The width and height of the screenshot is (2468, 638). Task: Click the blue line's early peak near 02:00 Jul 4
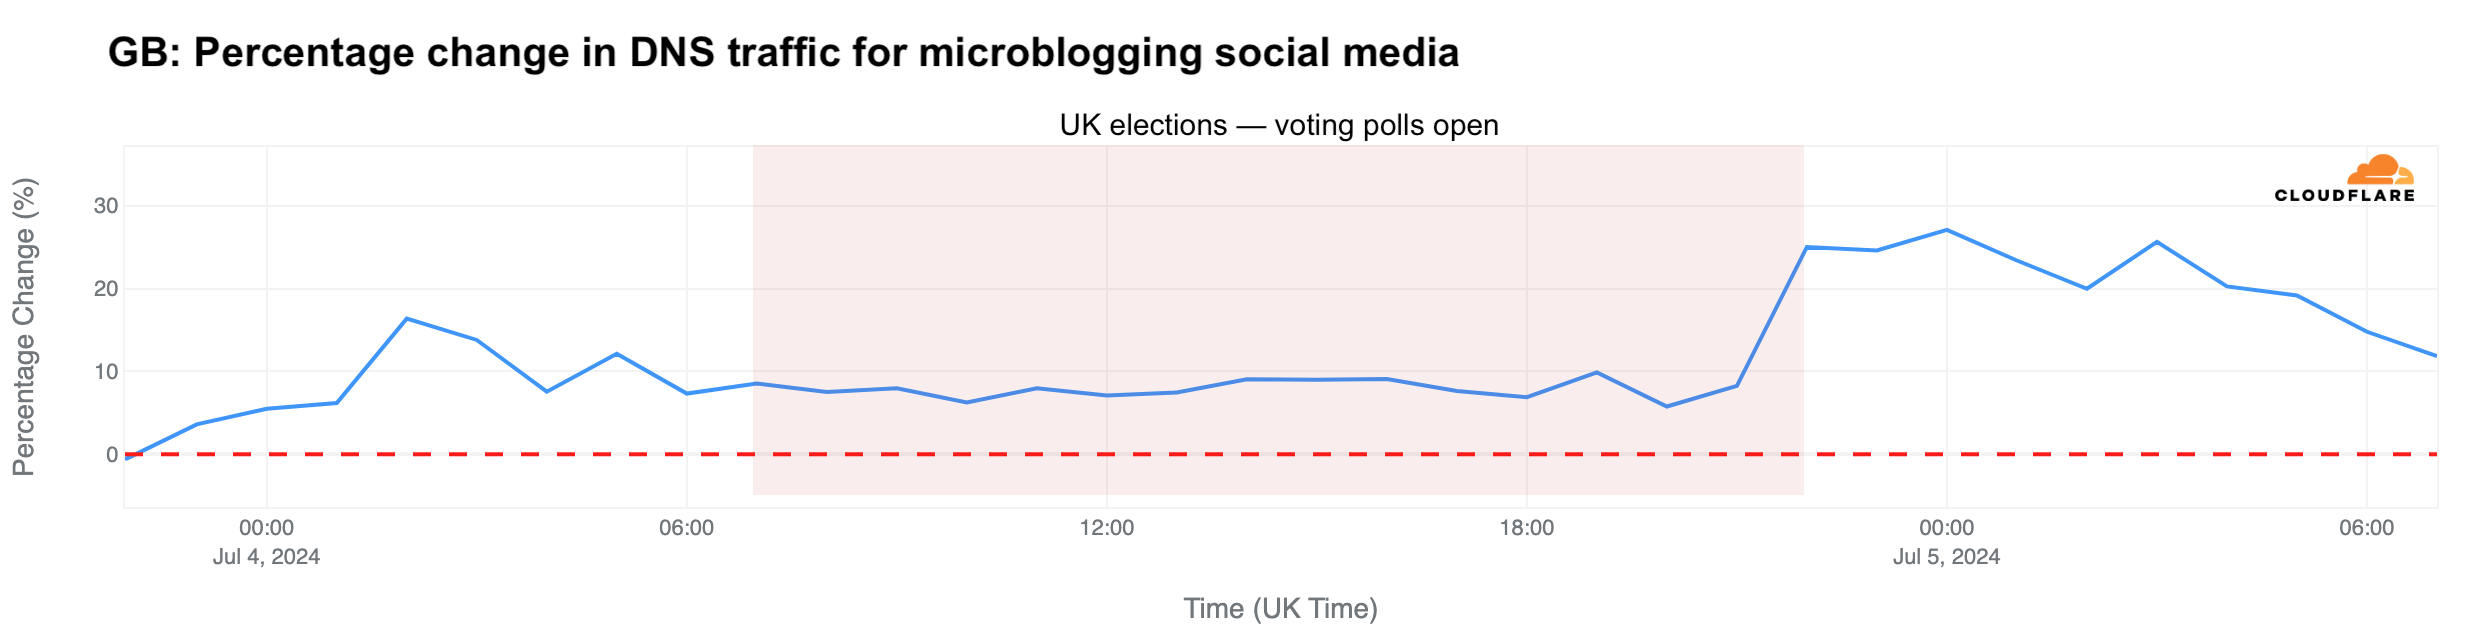pos(406,319)
